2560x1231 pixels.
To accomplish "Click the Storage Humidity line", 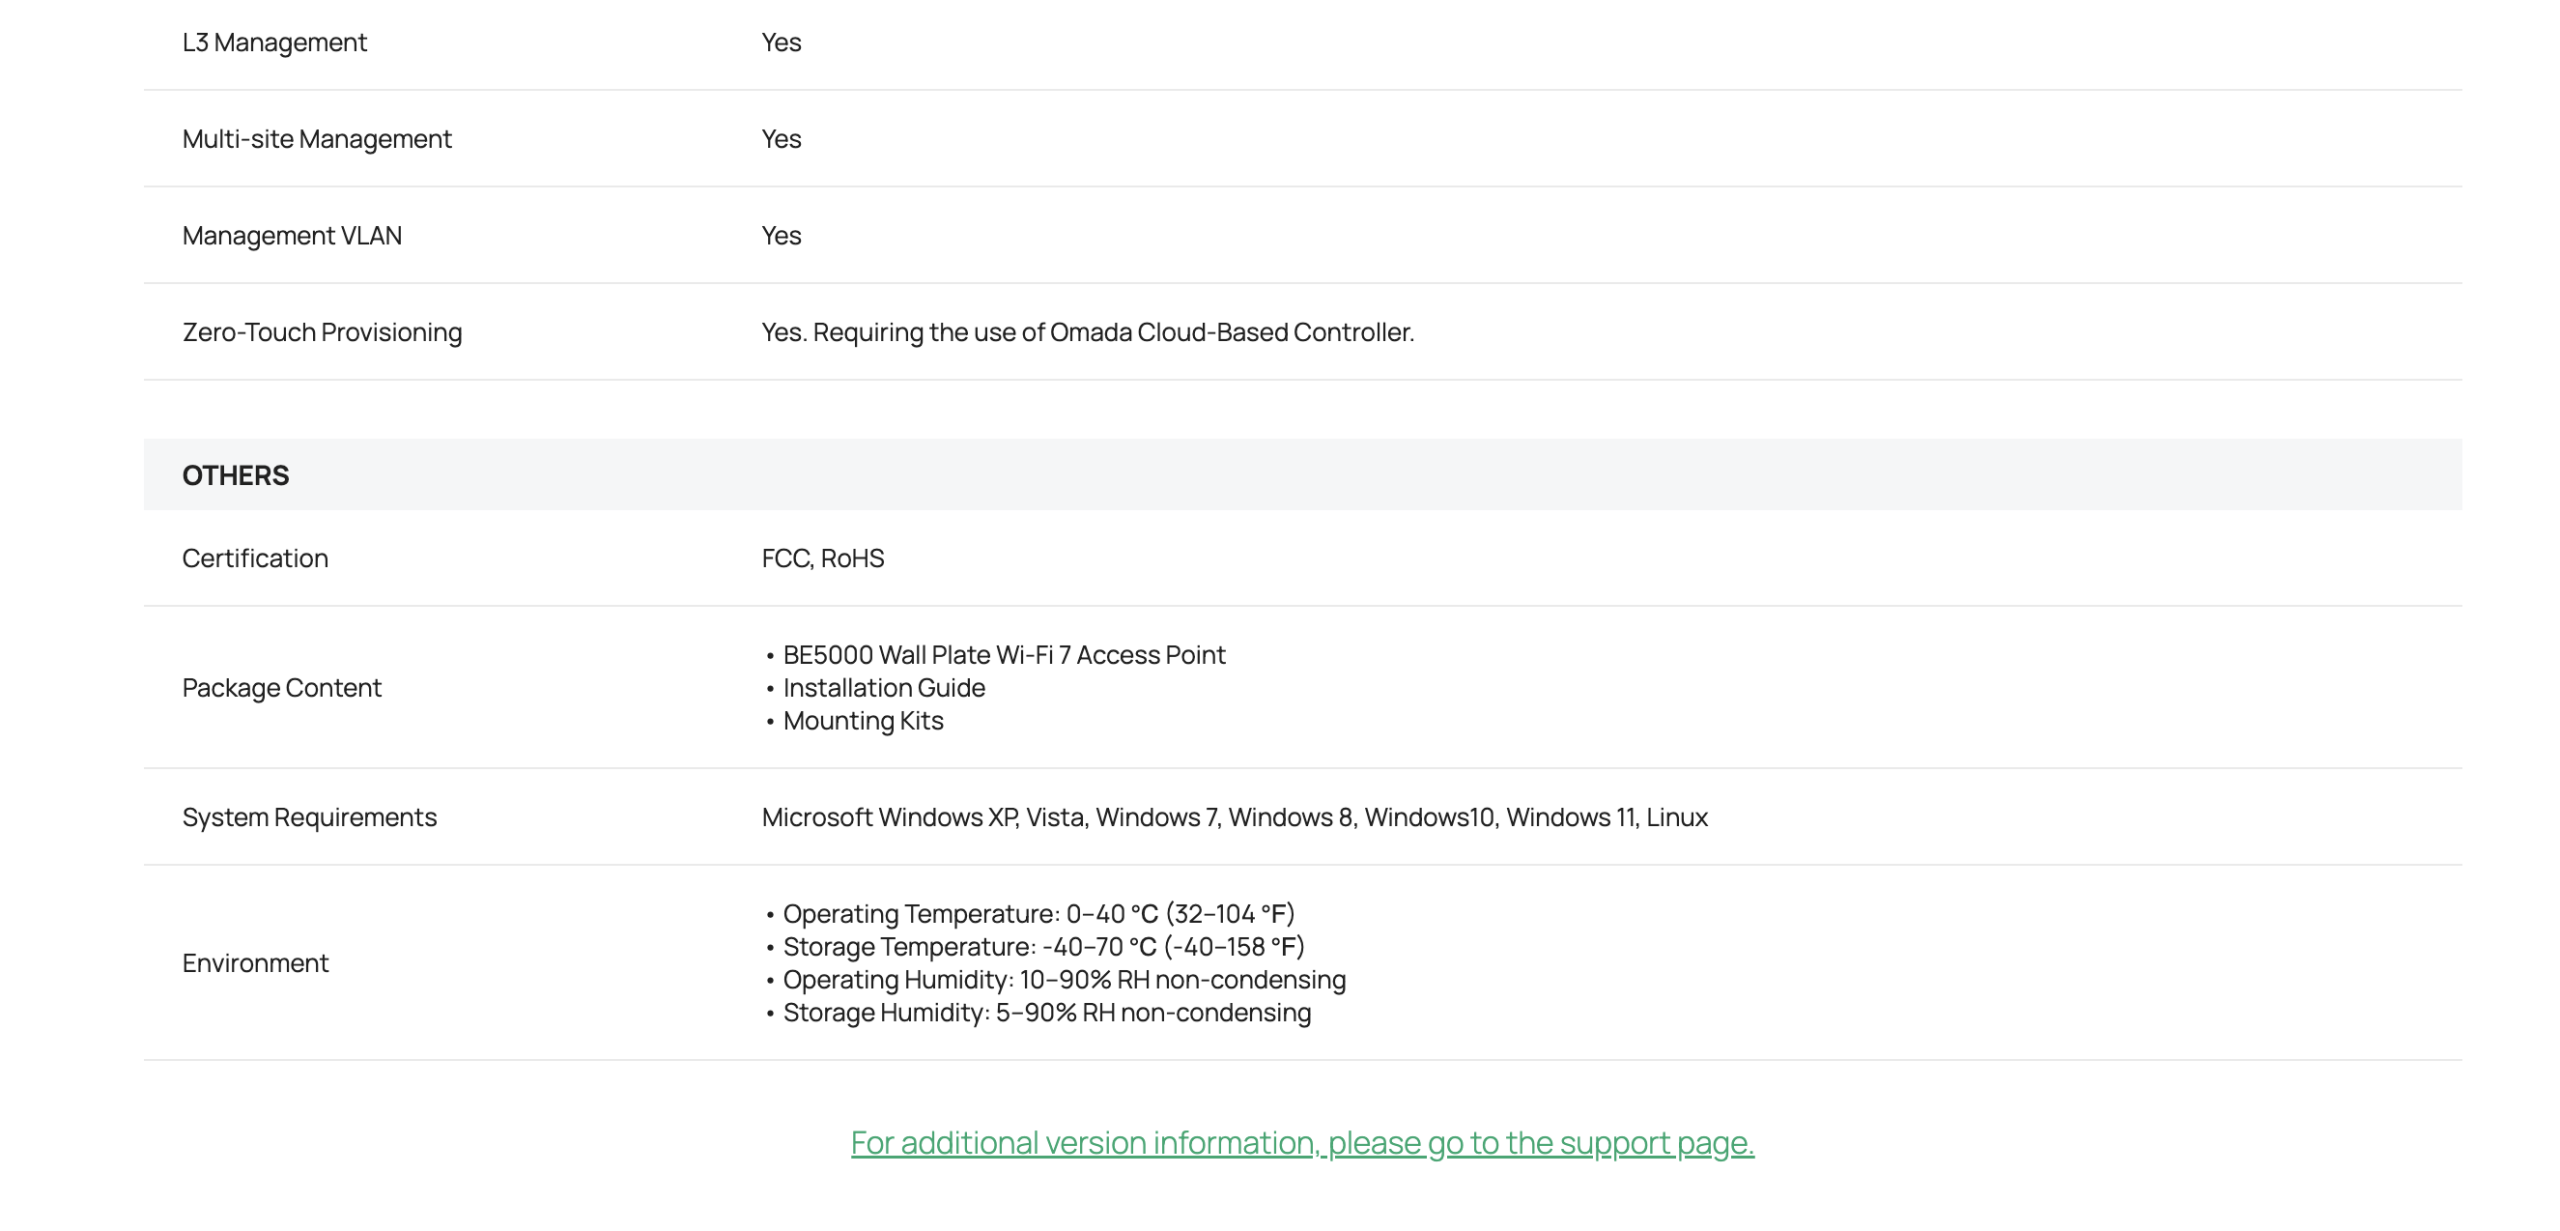I will pos(1046,1013).
